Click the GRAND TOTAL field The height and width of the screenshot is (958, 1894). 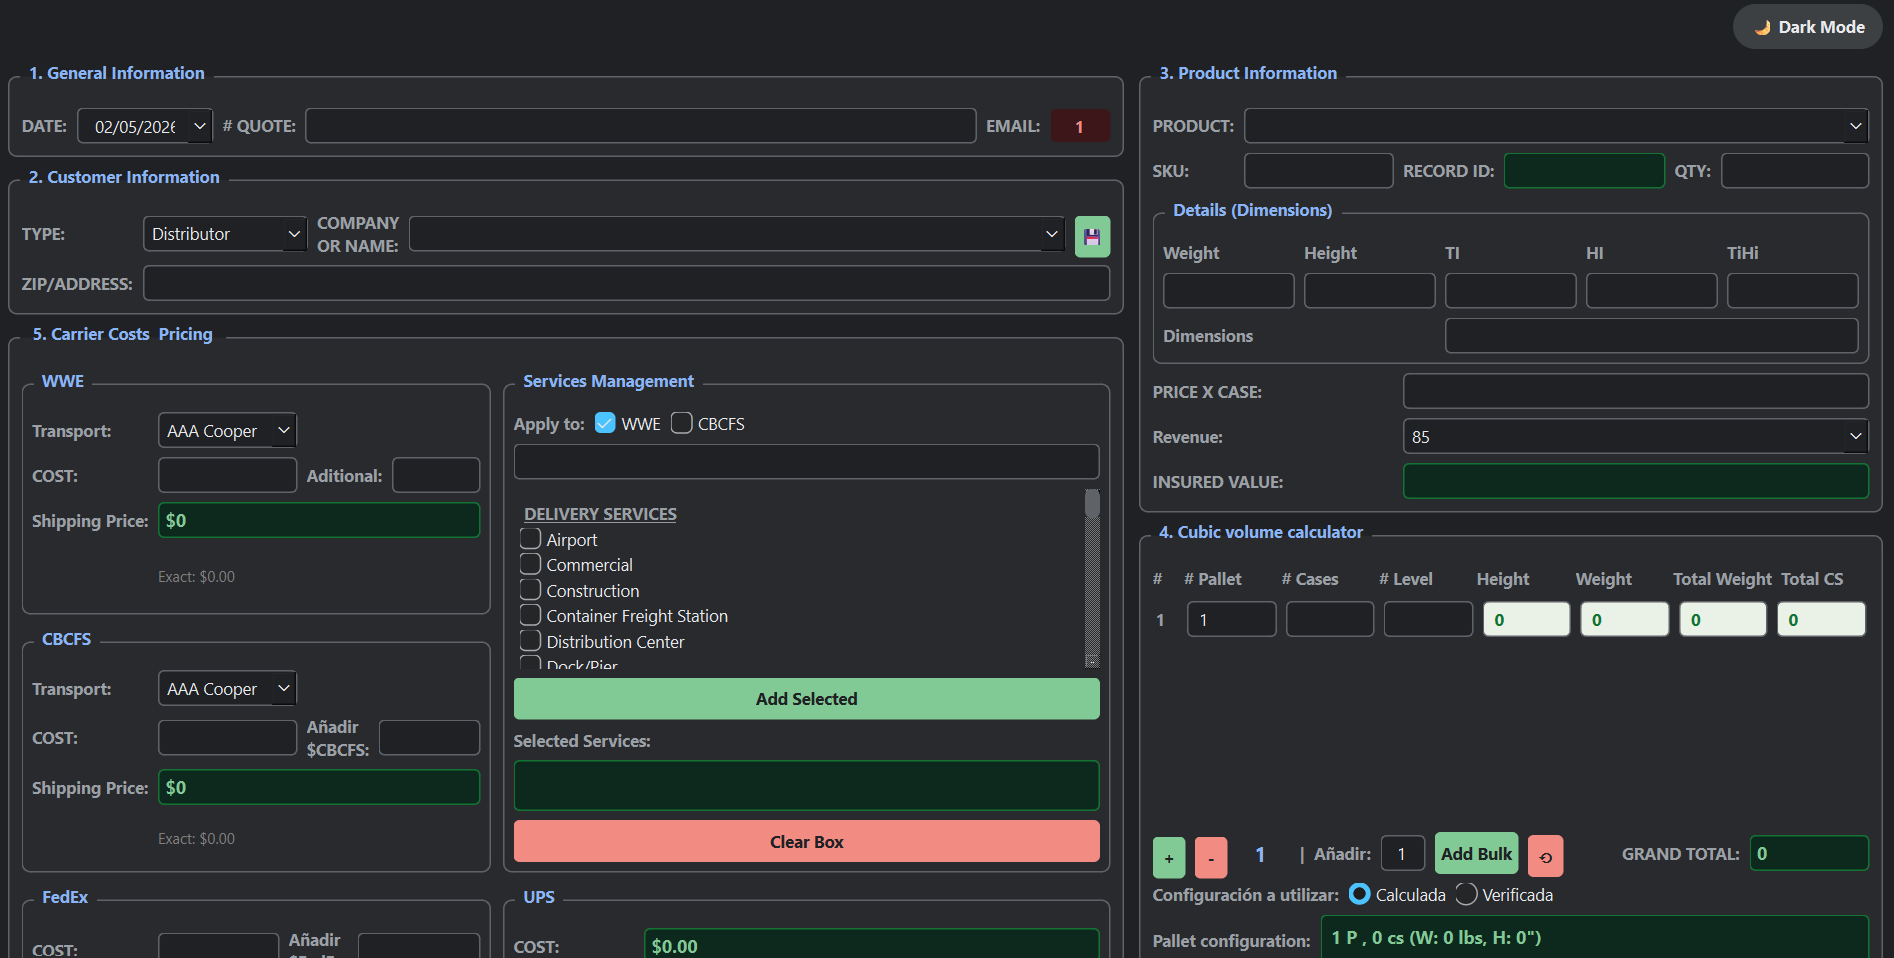[x=1809, y=853]
